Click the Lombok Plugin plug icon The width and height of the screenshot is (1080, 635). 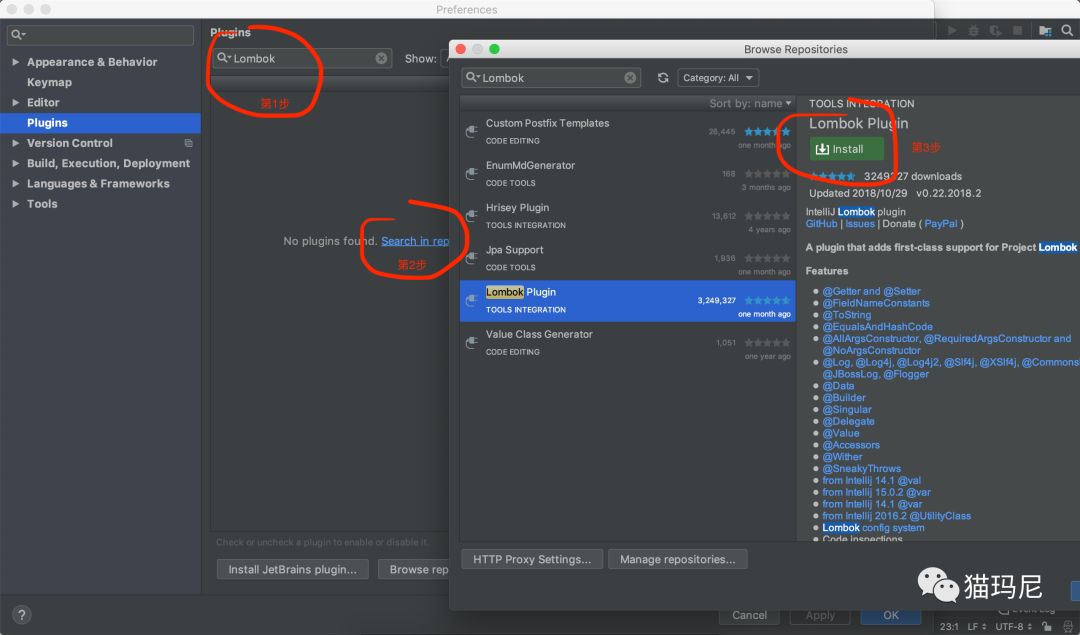tap(471, 300)
